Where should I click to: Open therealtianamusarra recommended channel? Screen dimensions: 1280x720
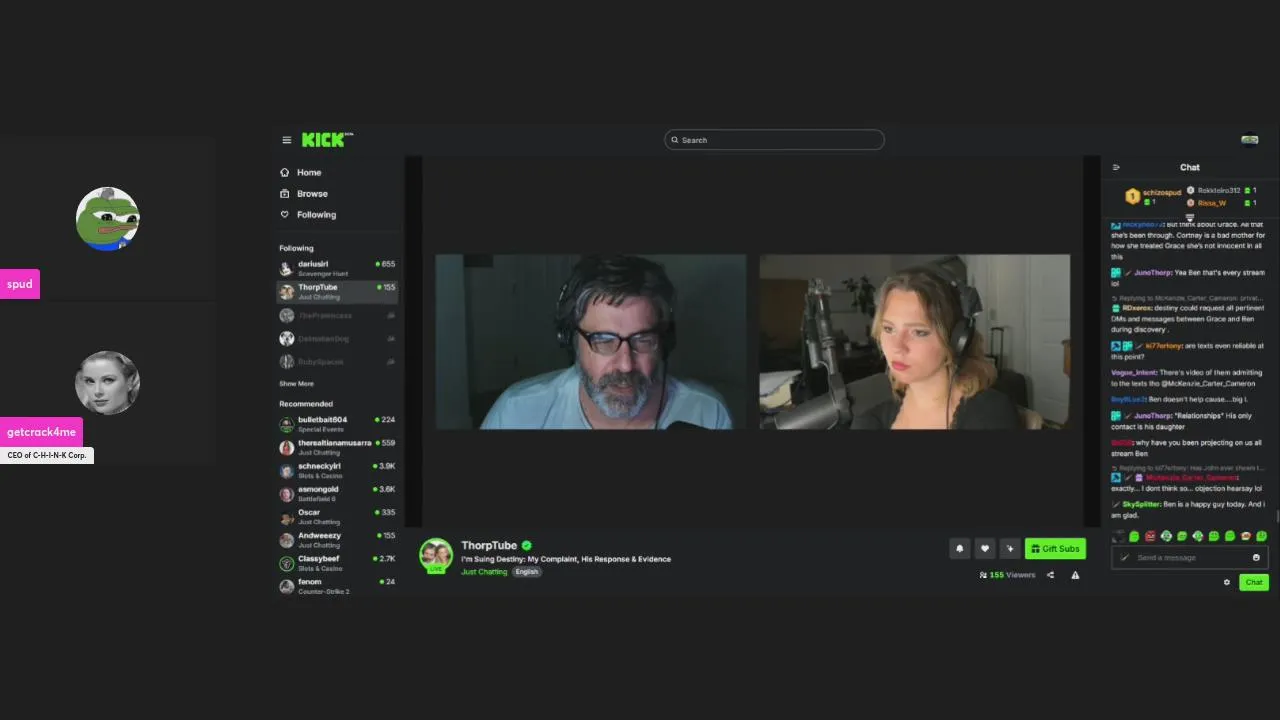[x=337, y=447]
